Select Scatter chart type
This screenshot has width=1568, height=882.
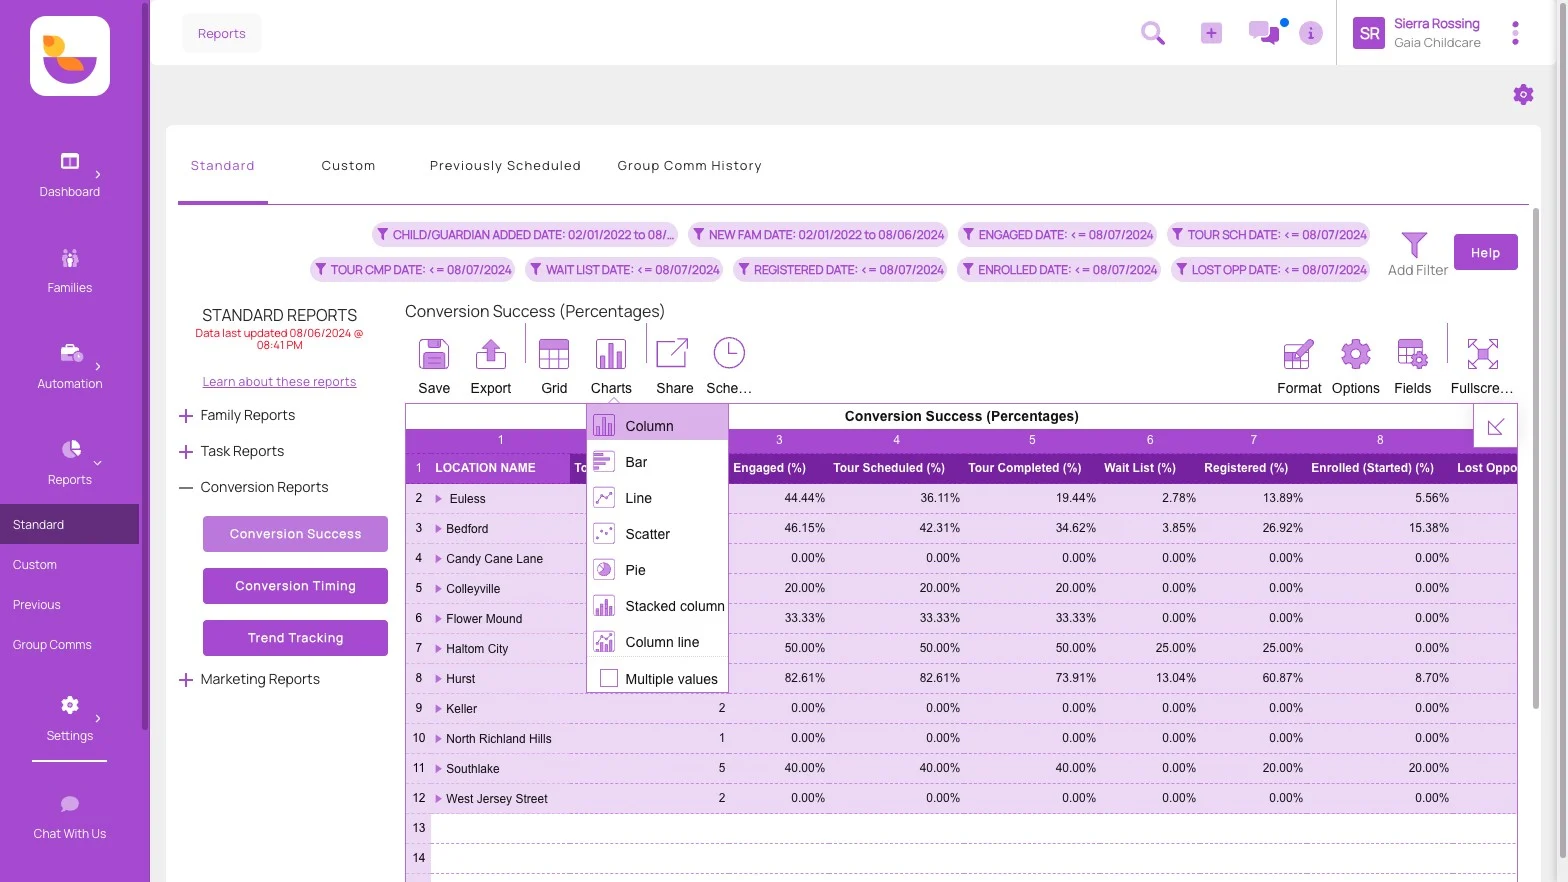[x=657, y=534]
